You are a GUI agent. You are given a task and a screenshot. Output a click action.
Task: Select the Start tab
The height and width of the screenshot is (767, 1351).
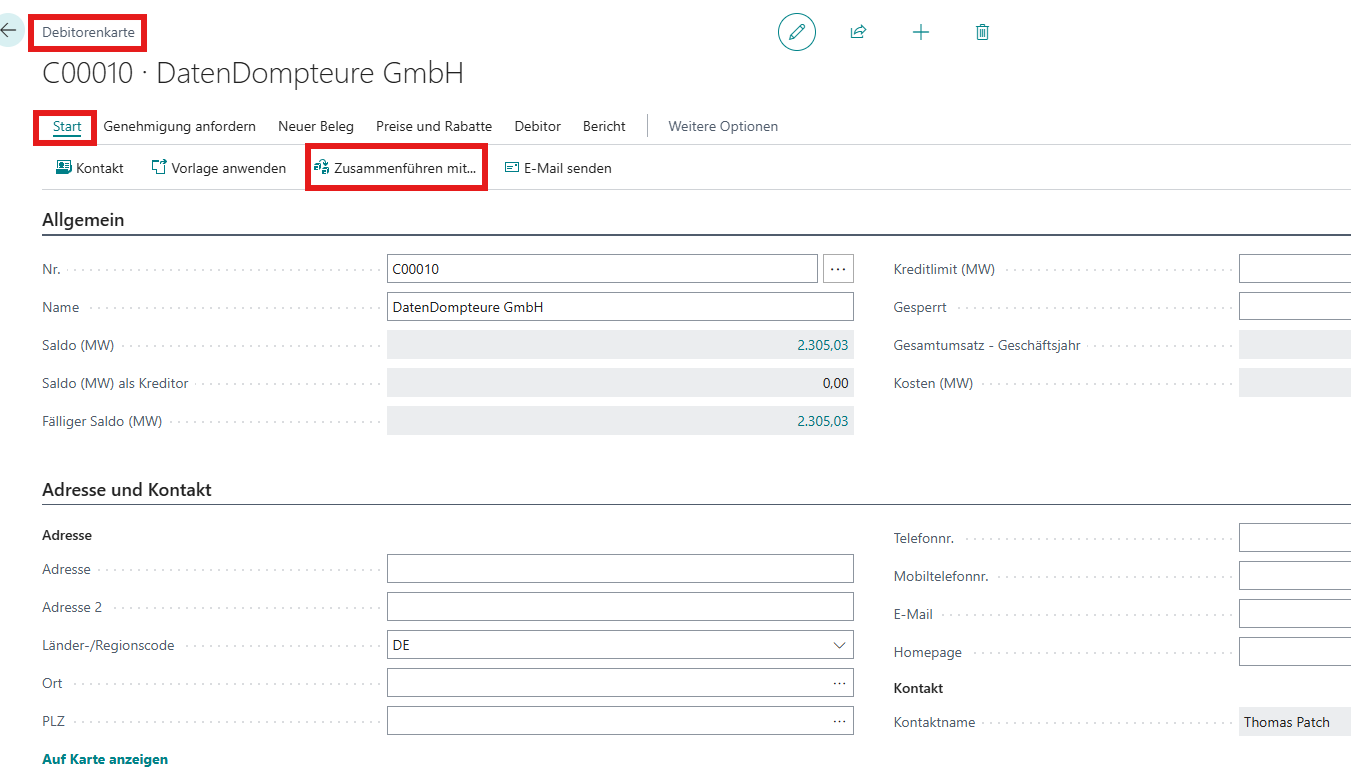67,126
